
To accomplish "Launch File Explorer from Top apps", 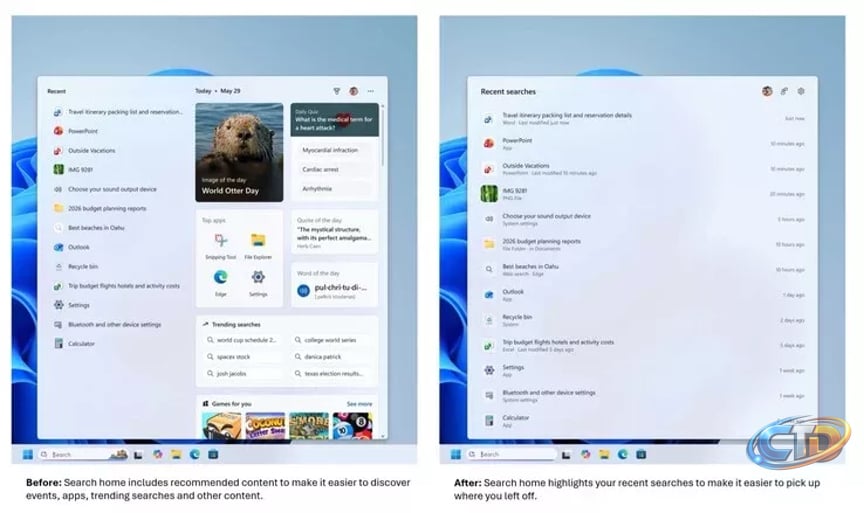I will 258,245.
